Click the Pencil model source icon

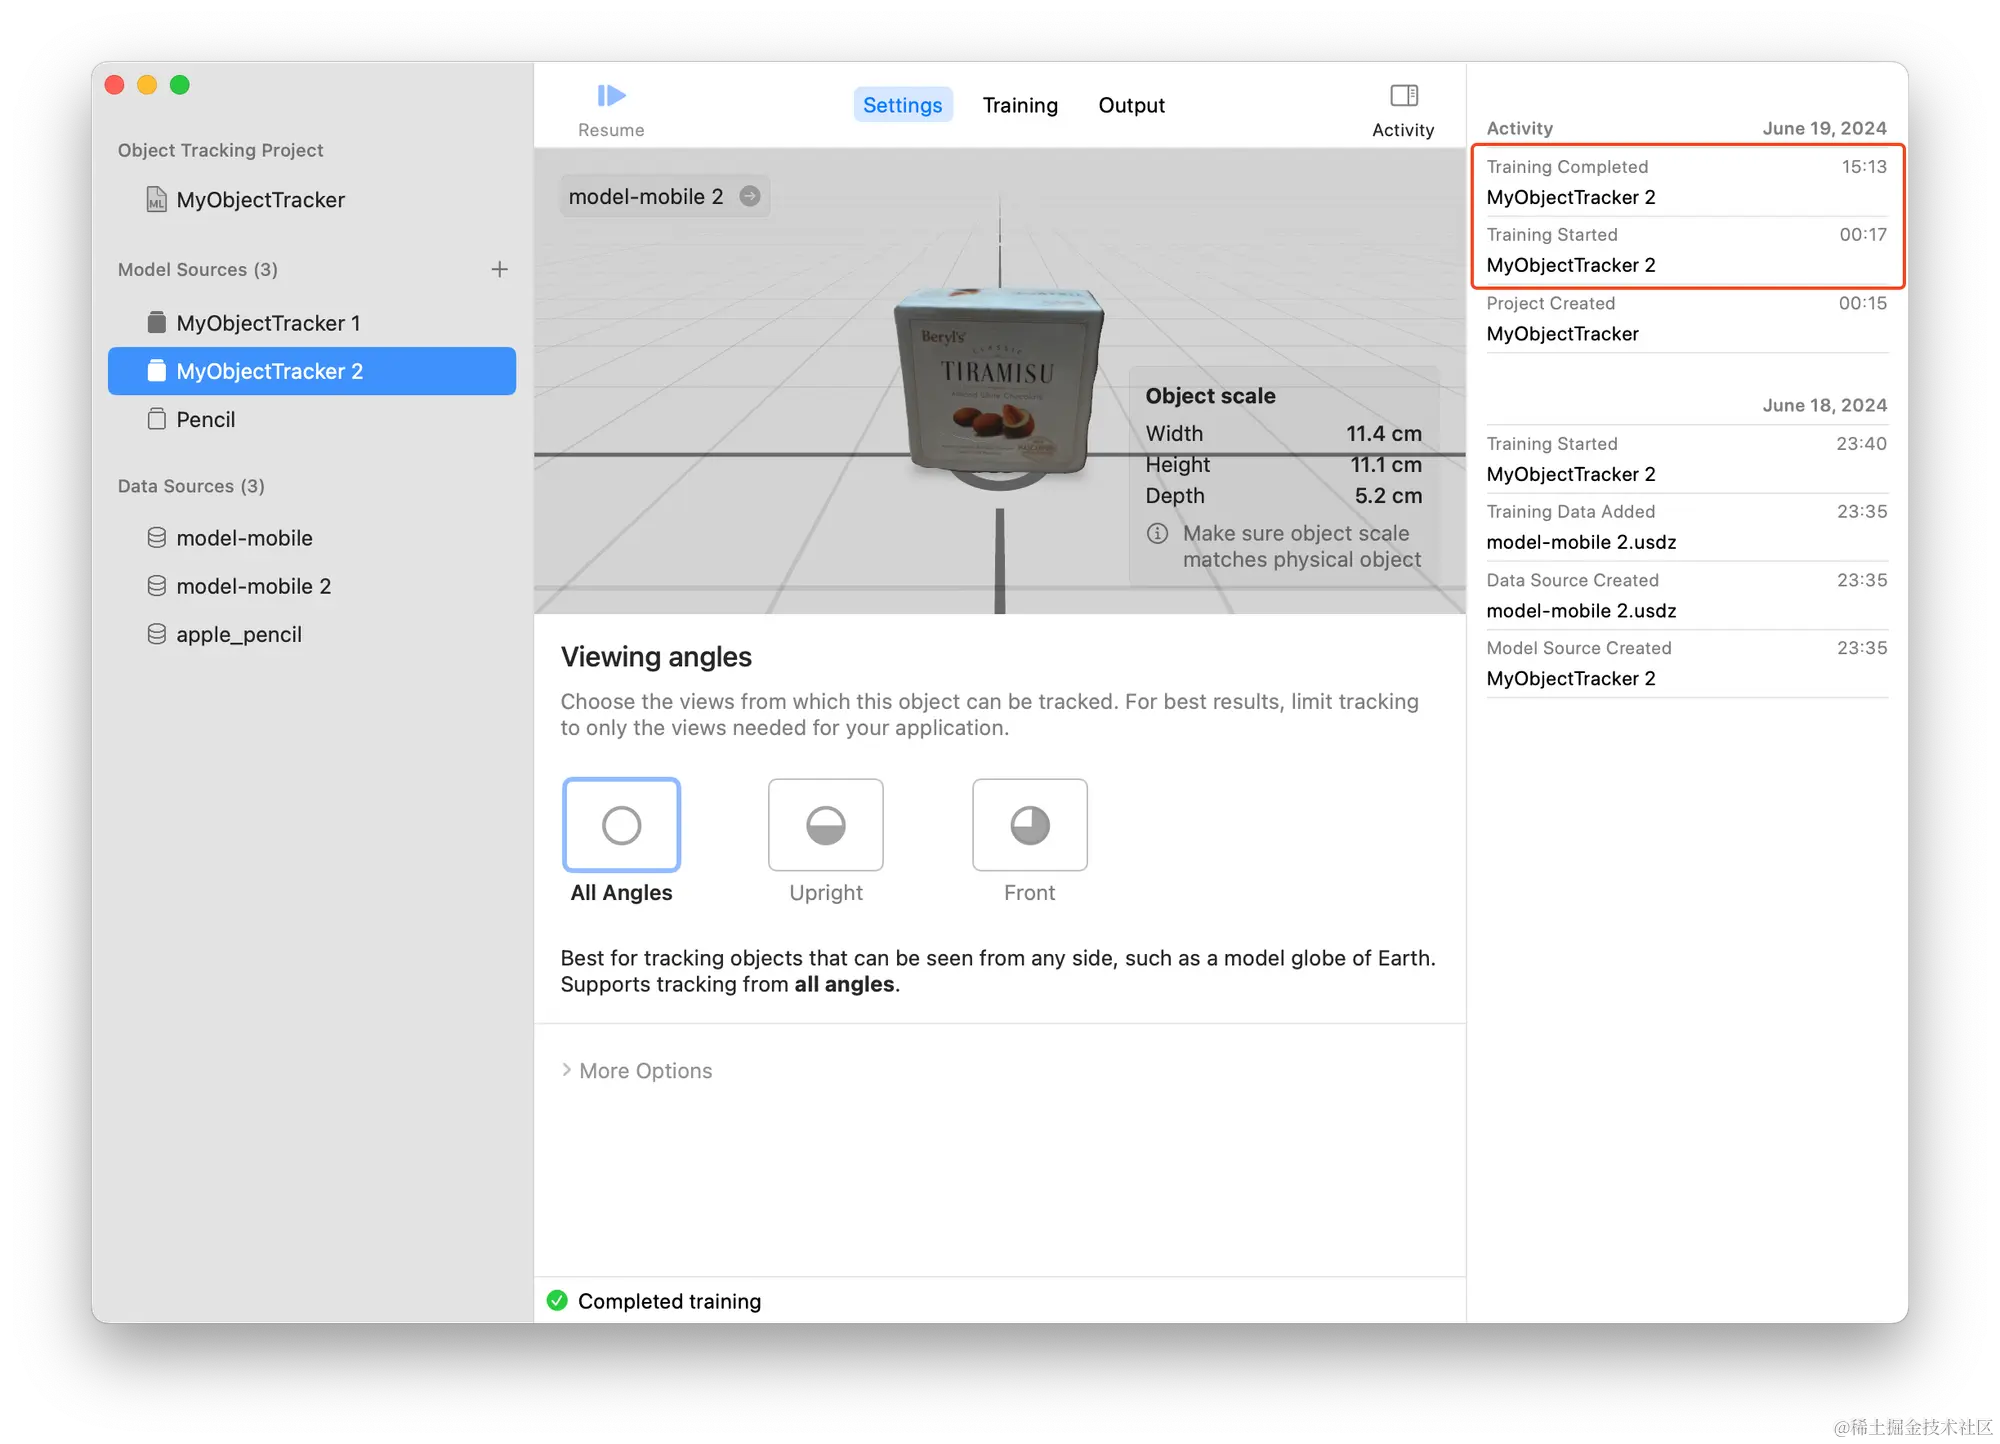point(156,419)
